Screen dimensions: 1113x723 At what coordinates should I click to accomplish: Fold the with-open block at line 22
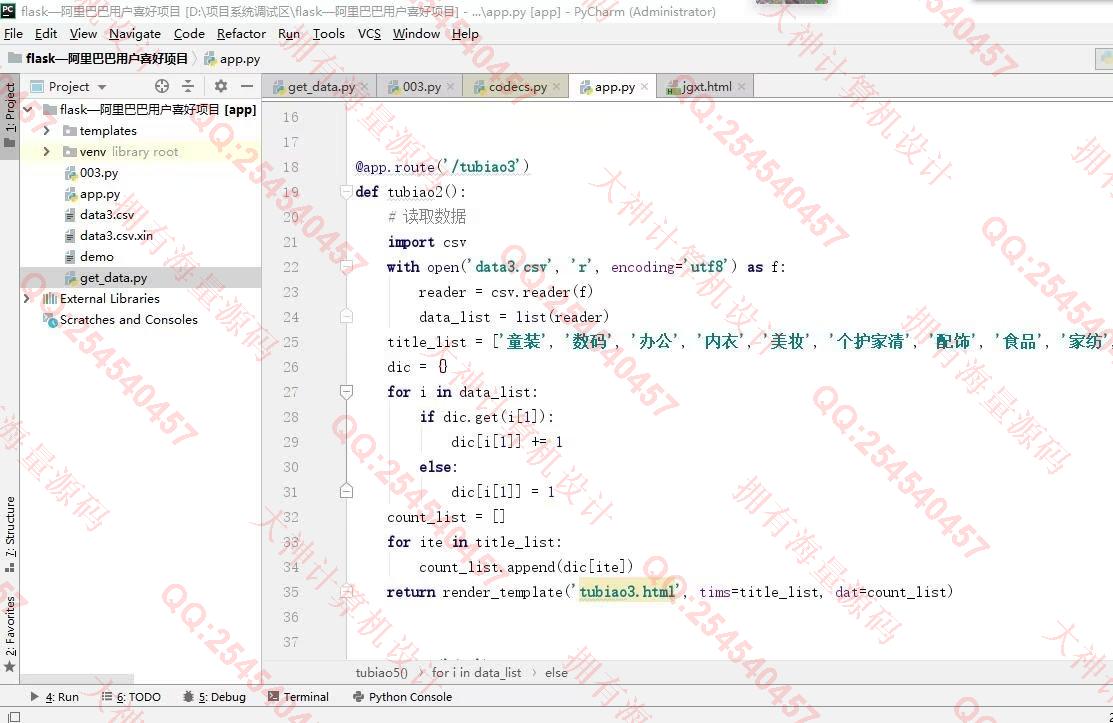346,267
